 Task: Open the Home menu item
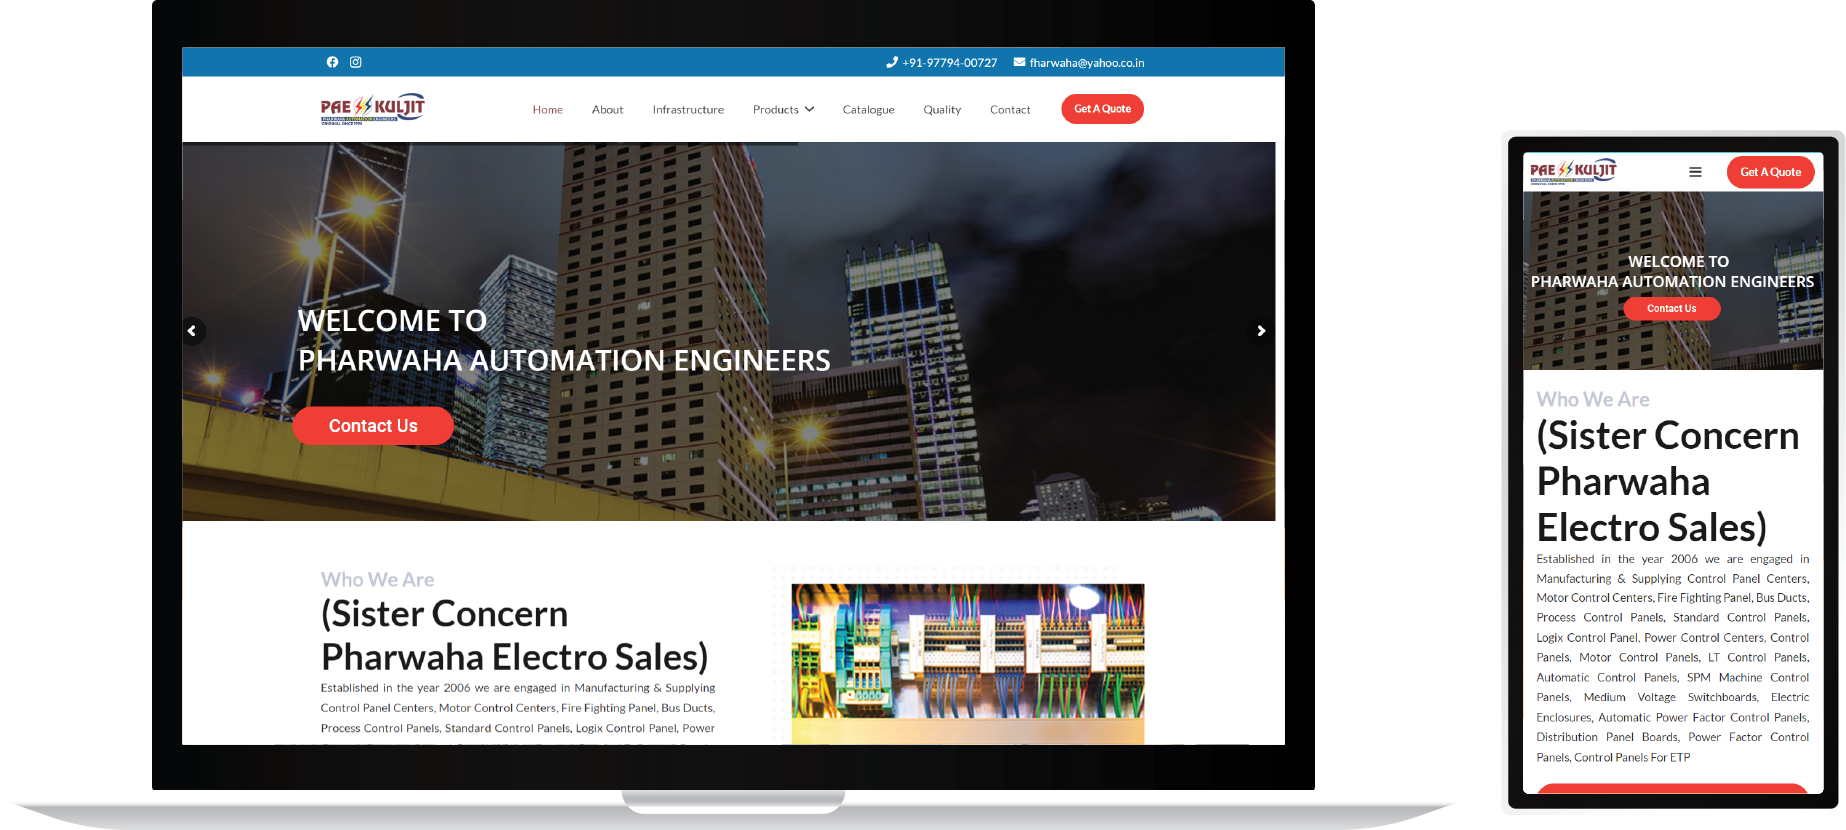click(x=548, y=110)
